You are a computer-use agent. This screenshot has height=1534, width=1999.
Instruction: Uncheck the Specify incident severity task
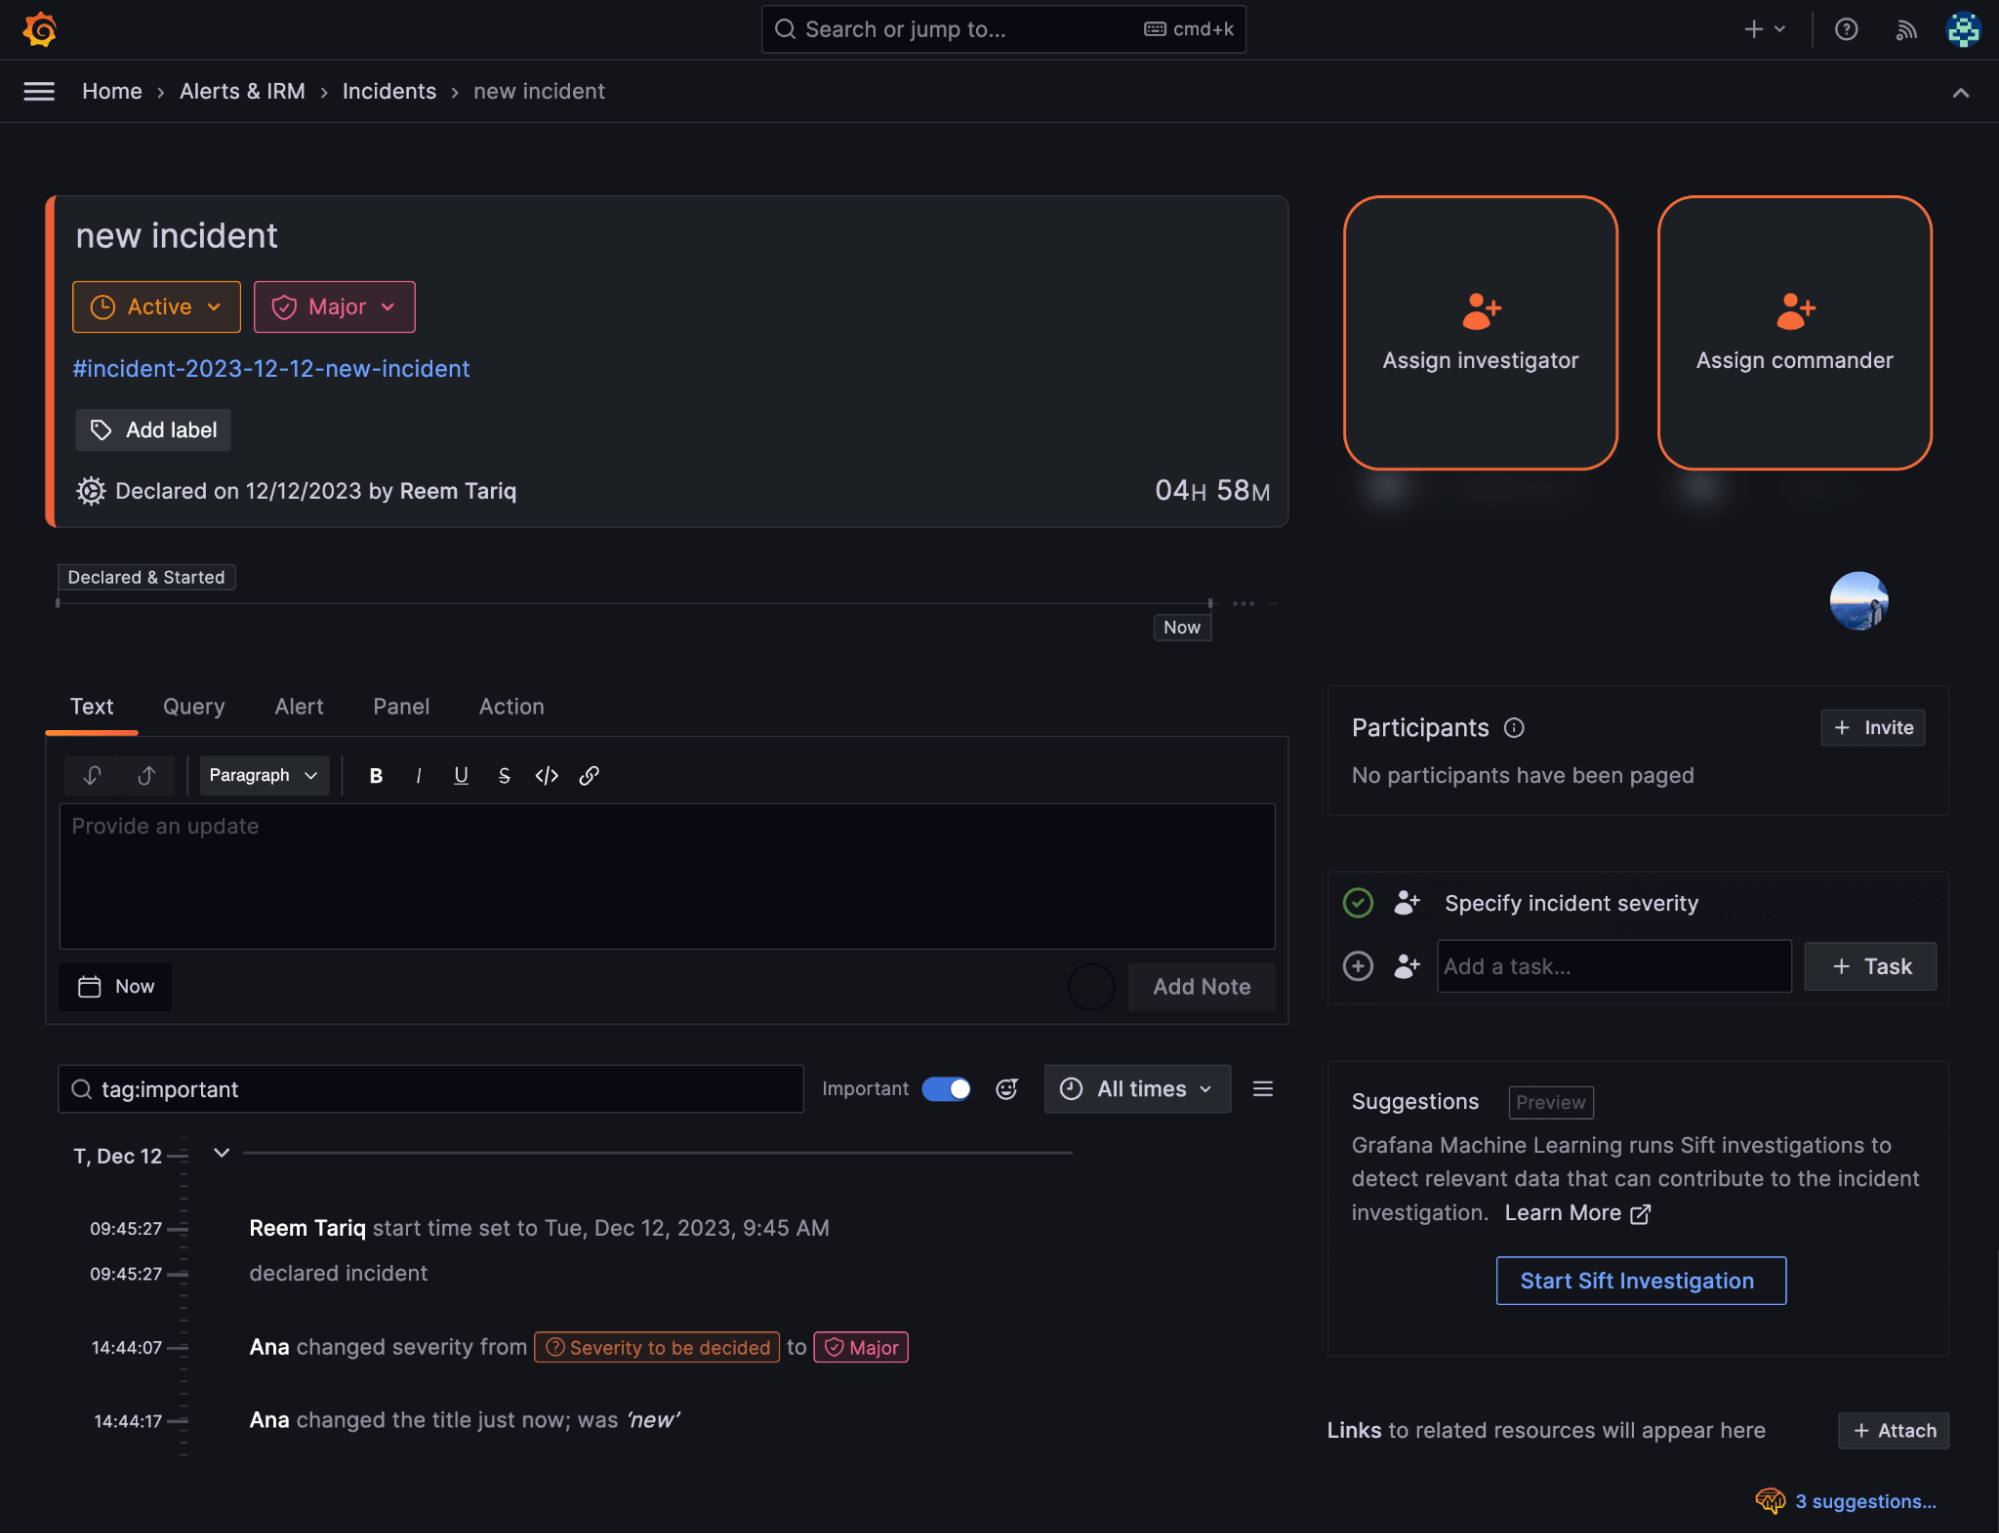point(1357,903)
